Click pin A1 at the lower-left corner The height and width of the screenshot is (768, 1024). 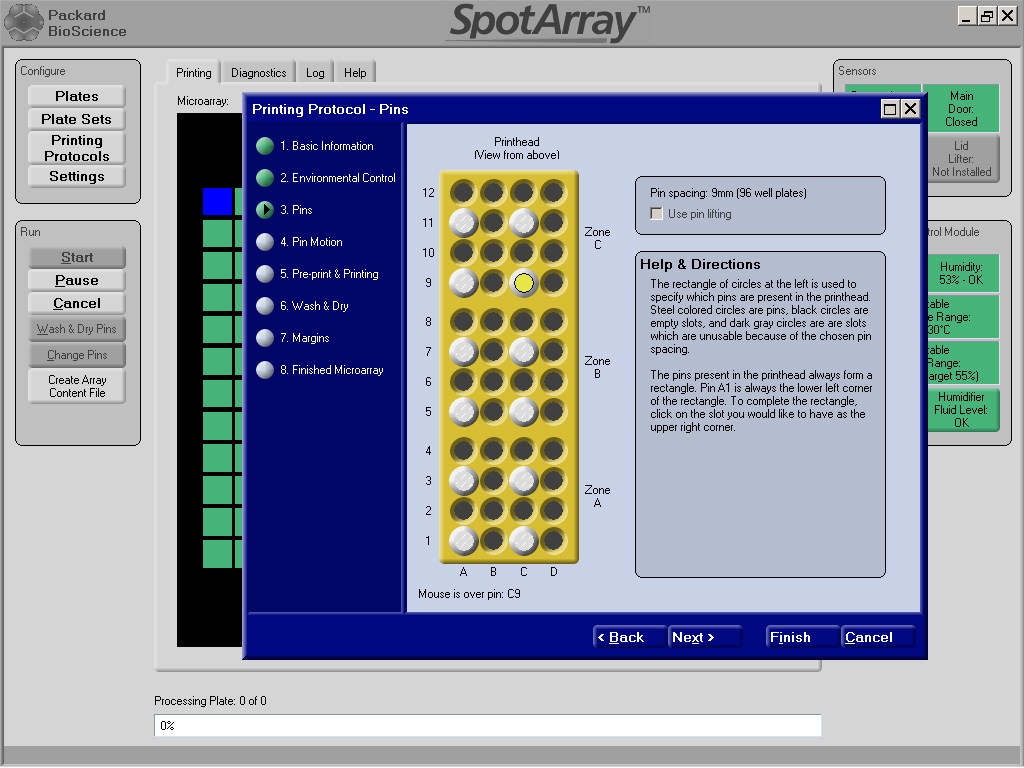point(463,541)
